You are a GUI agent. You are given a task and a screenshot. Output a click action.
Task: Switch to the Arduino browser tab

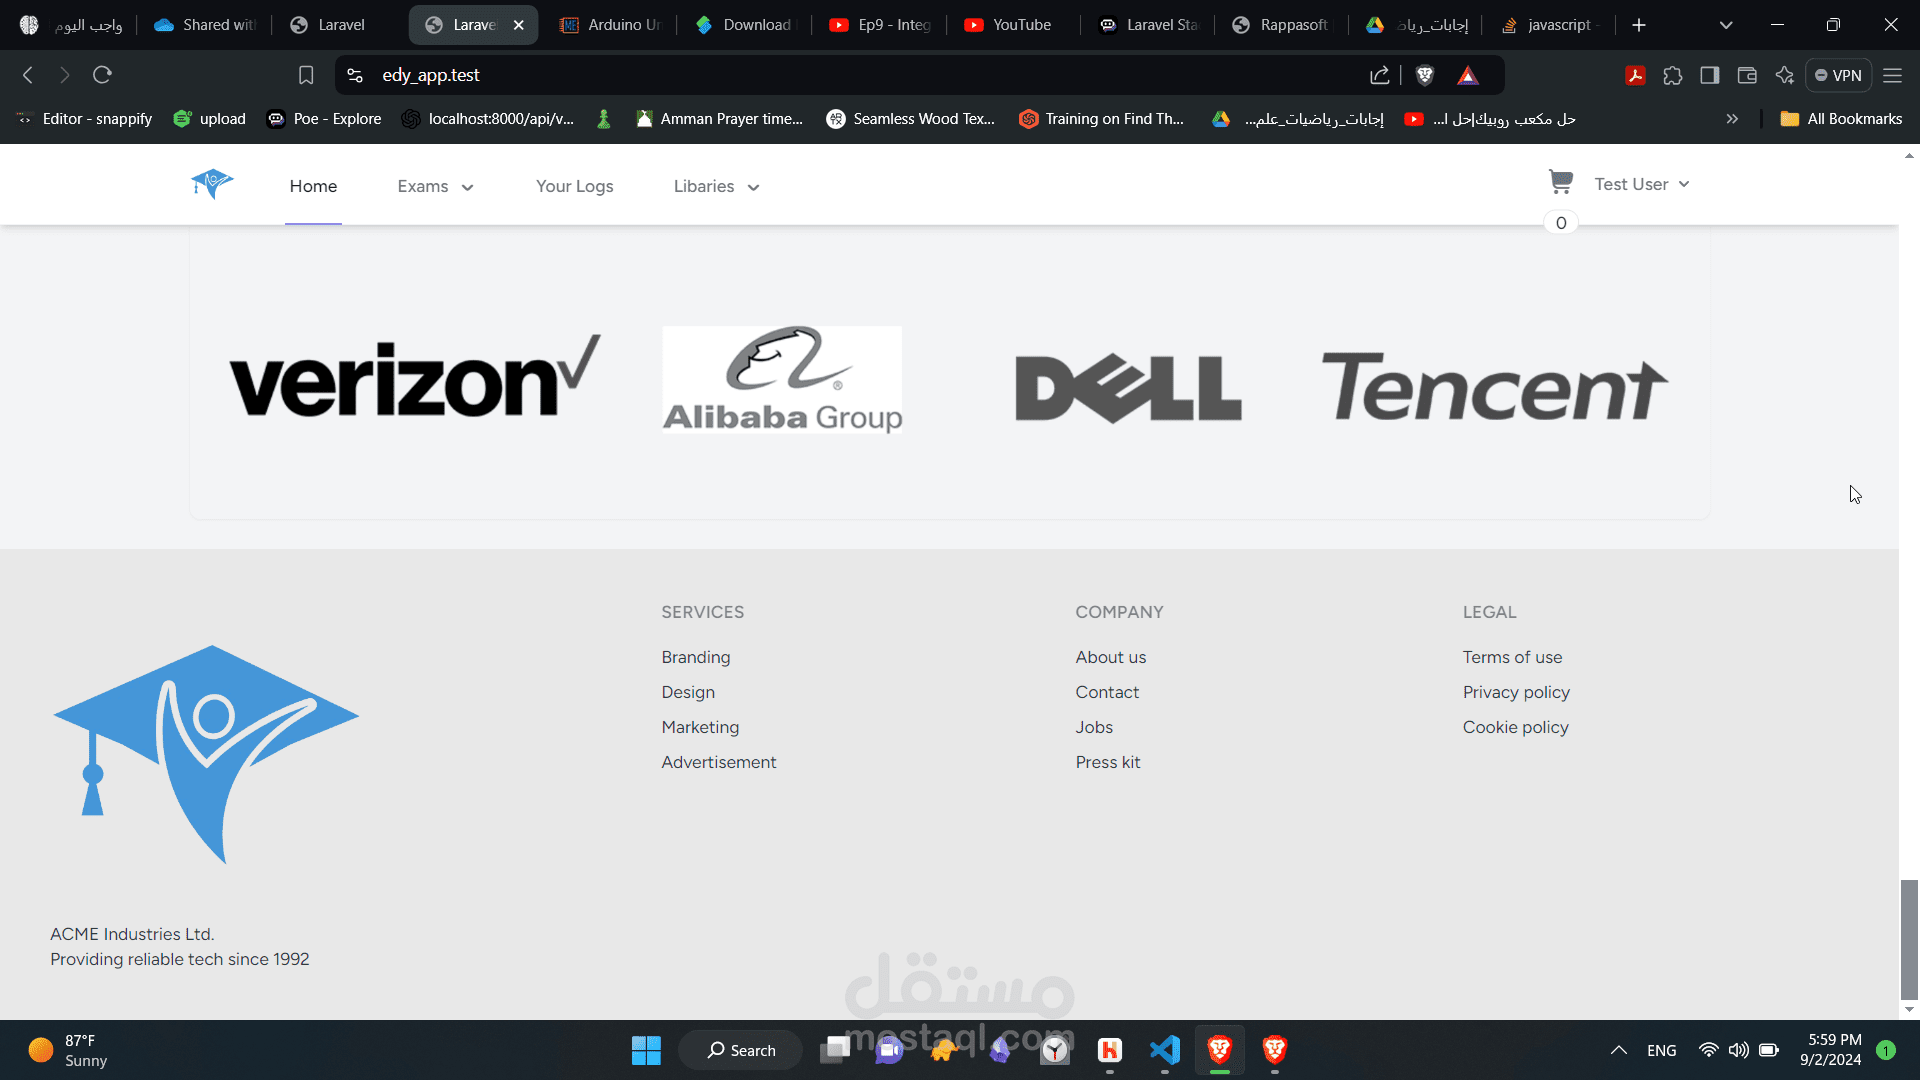pos(612,25)
